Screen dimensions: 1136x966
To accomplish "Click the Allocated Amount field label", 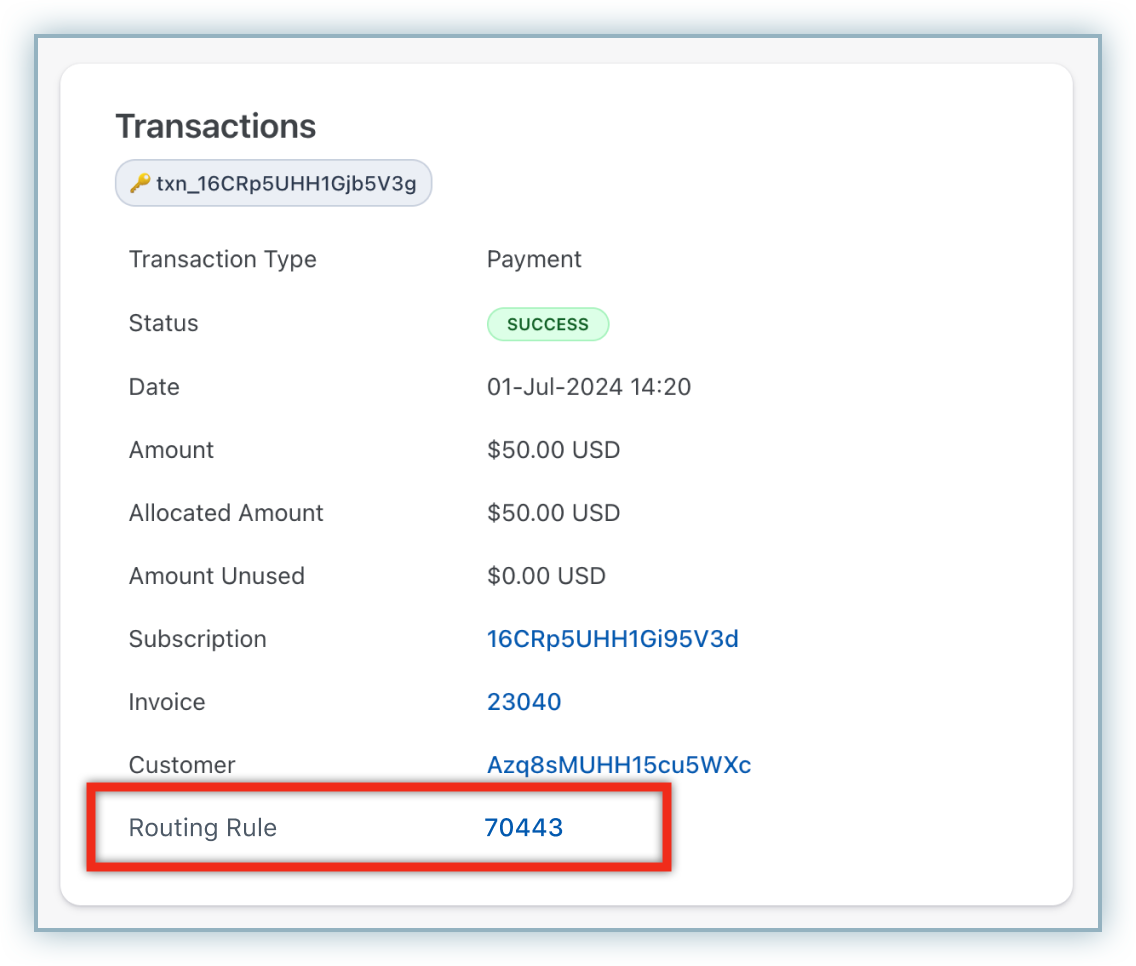I will (226, 513).
